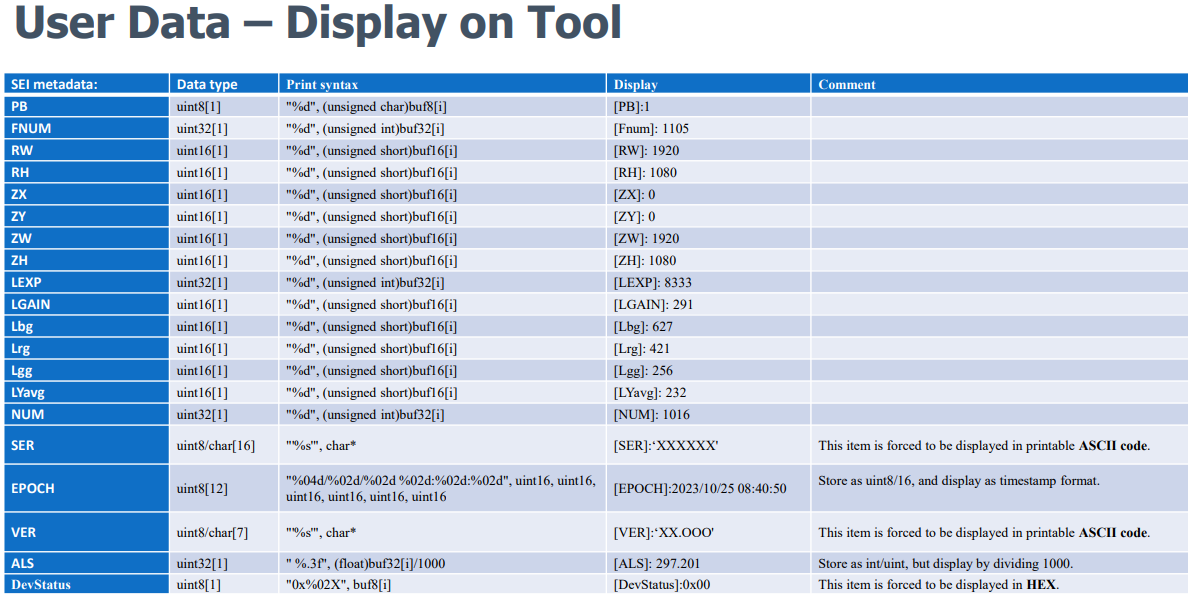
Task: Select the DevStatus row label
Action: (41, 584)
